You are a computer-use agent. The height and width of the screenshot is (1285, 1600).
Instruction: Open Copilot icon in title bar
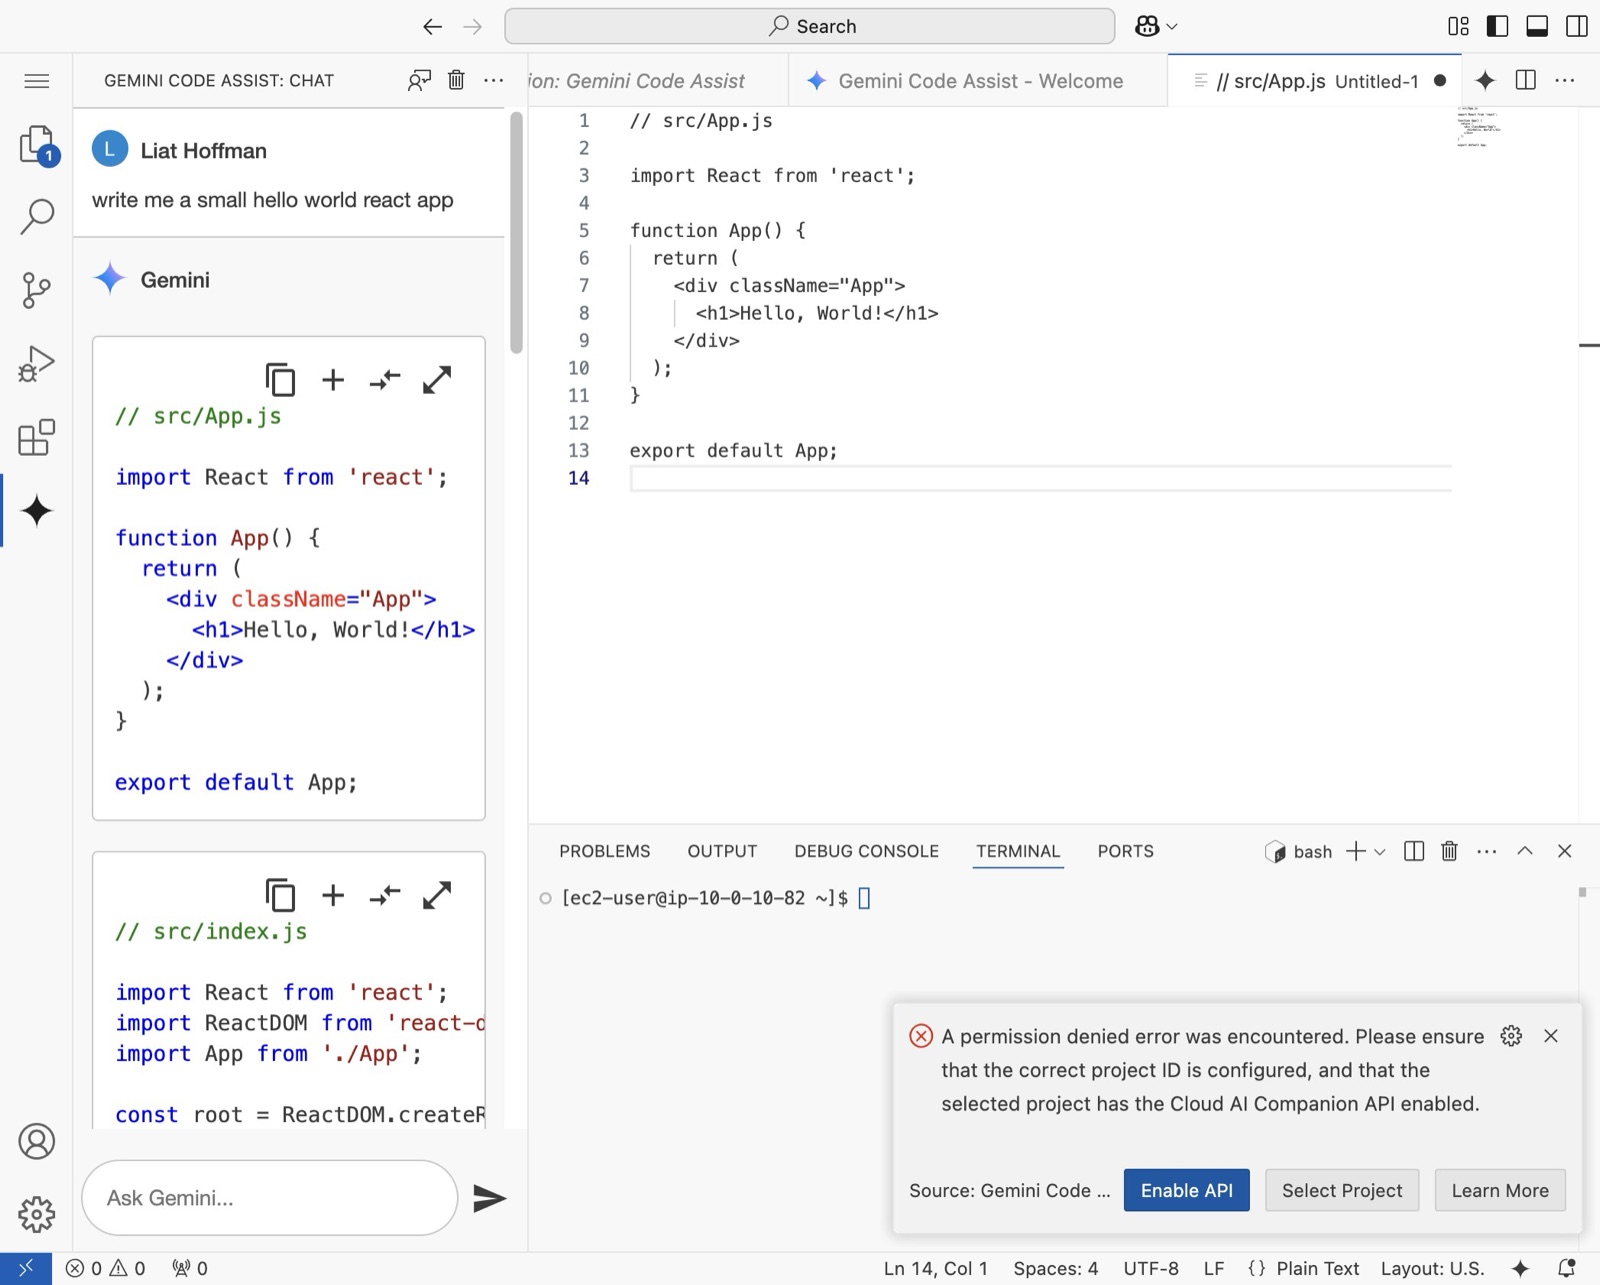coord(1147,26)
